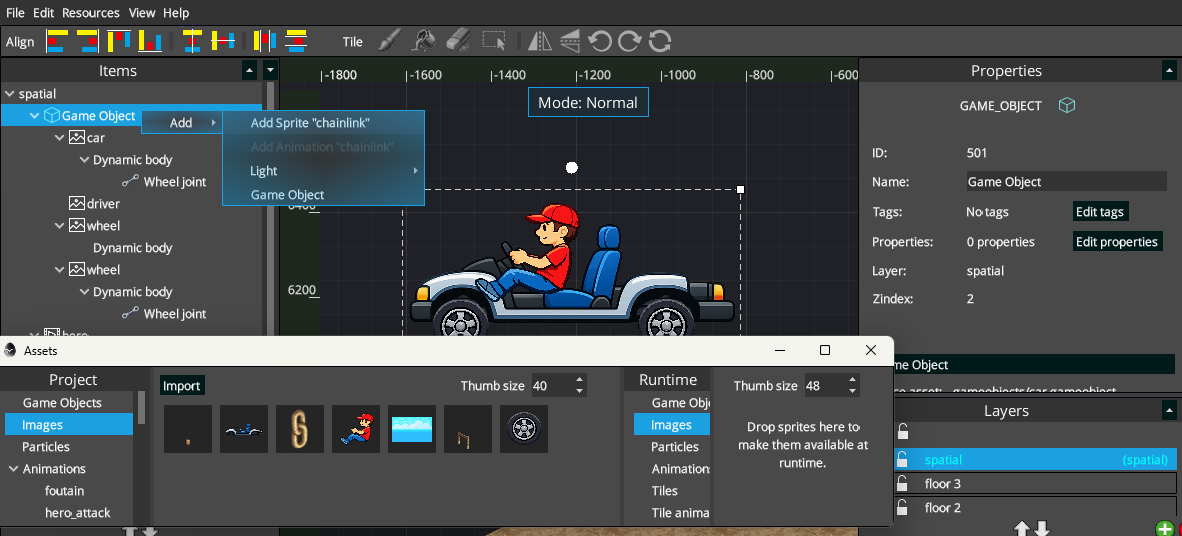Collapse the Layers panel with the up arrow
The image size is (1182, 536).
tap(1169, 411)
